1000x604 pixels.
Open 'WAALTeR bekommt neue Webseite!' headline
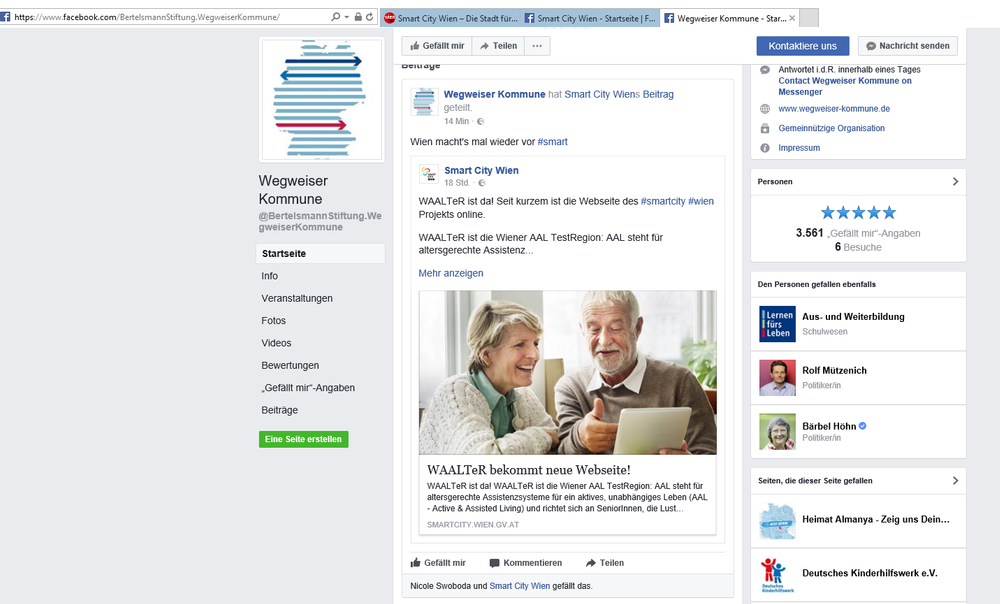(x=529, y=470)
